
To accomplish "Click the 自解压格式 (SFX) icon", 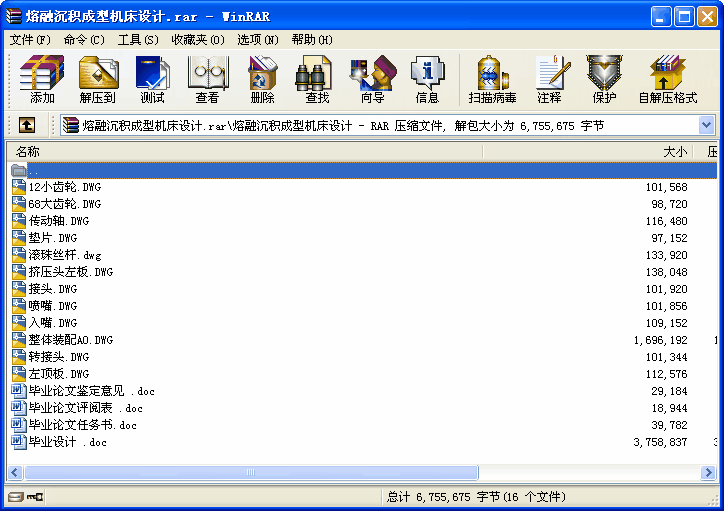I will point(668,78).
